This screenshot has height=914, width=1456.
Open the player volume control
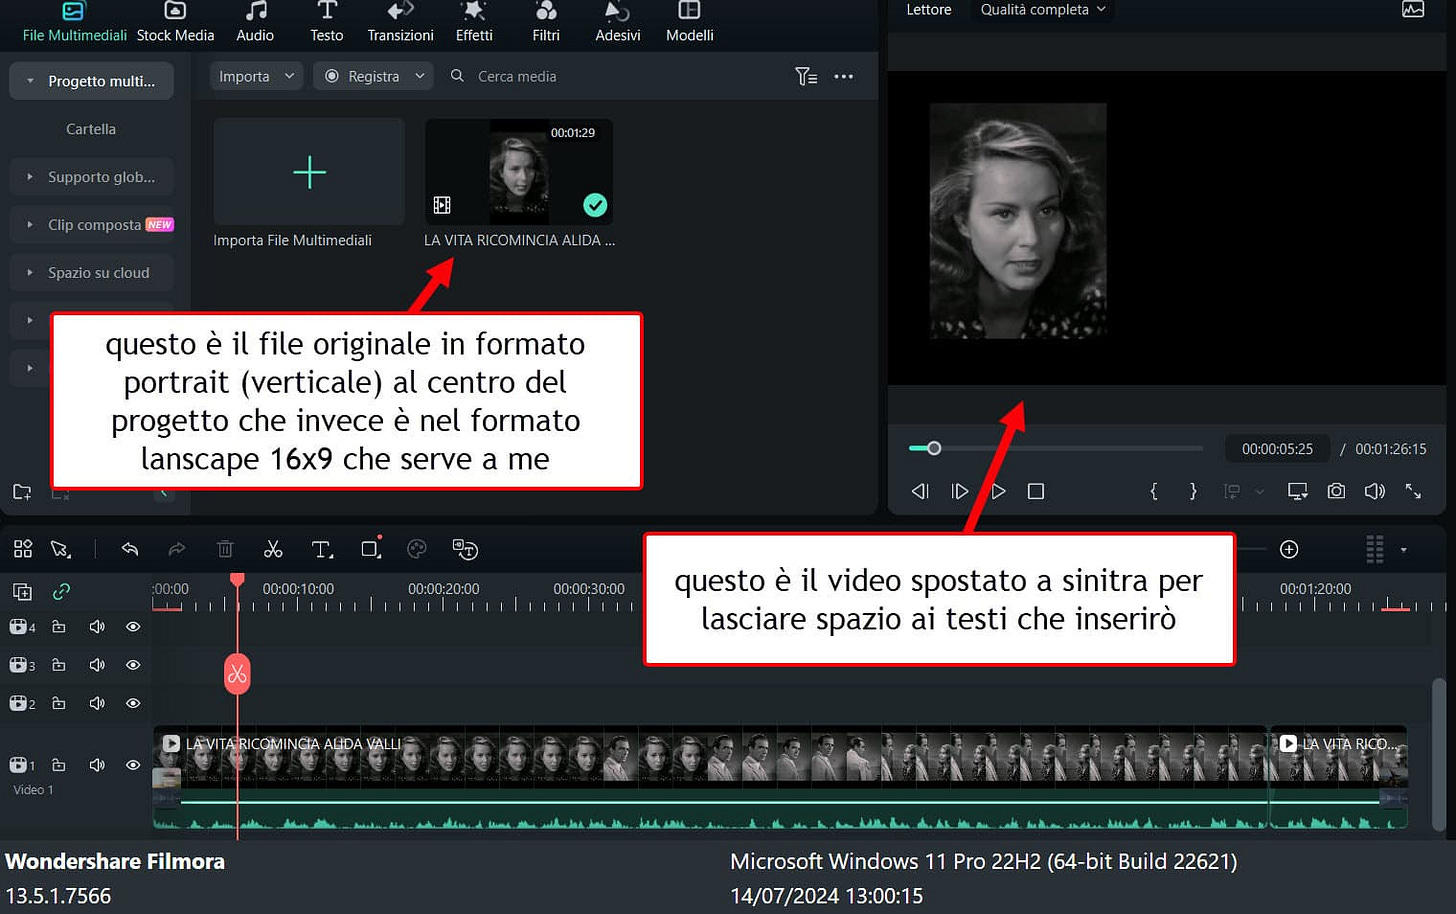pos(1375,491)
